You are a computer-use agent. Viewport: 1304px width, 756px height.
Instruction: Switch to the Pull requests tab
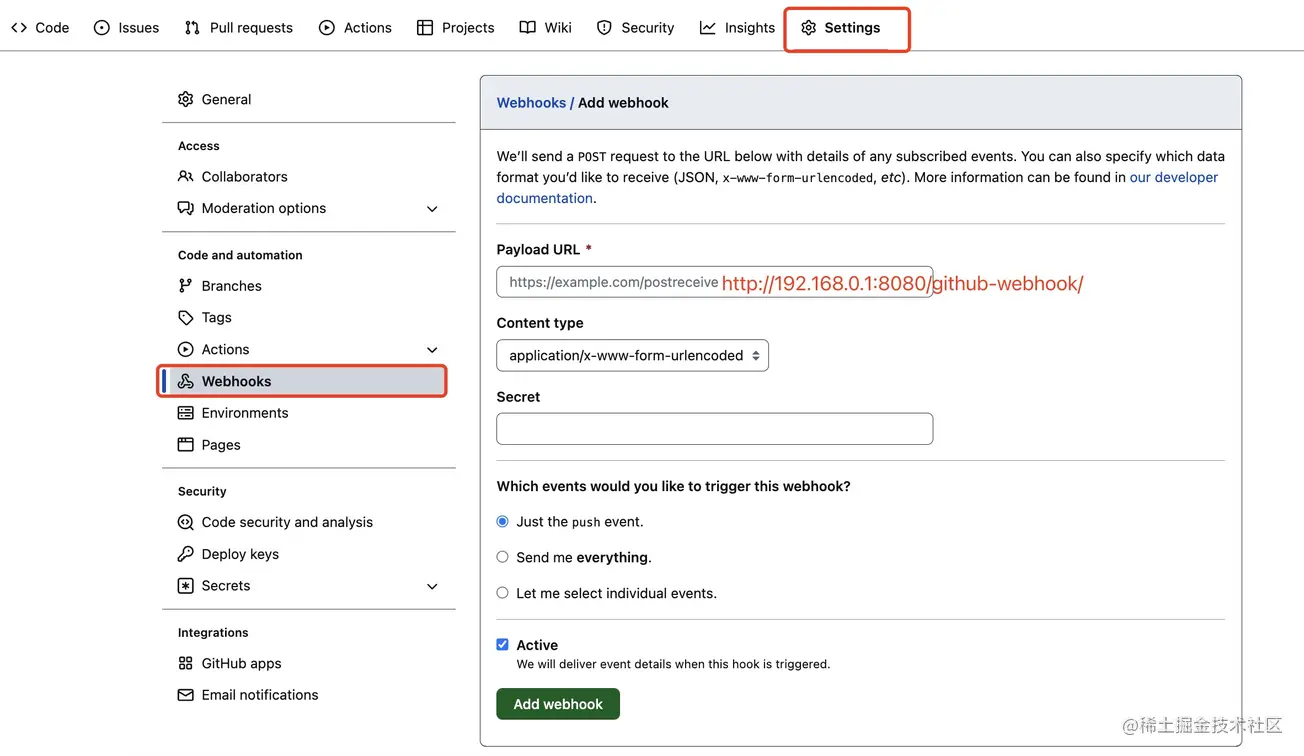click(239, 28)
